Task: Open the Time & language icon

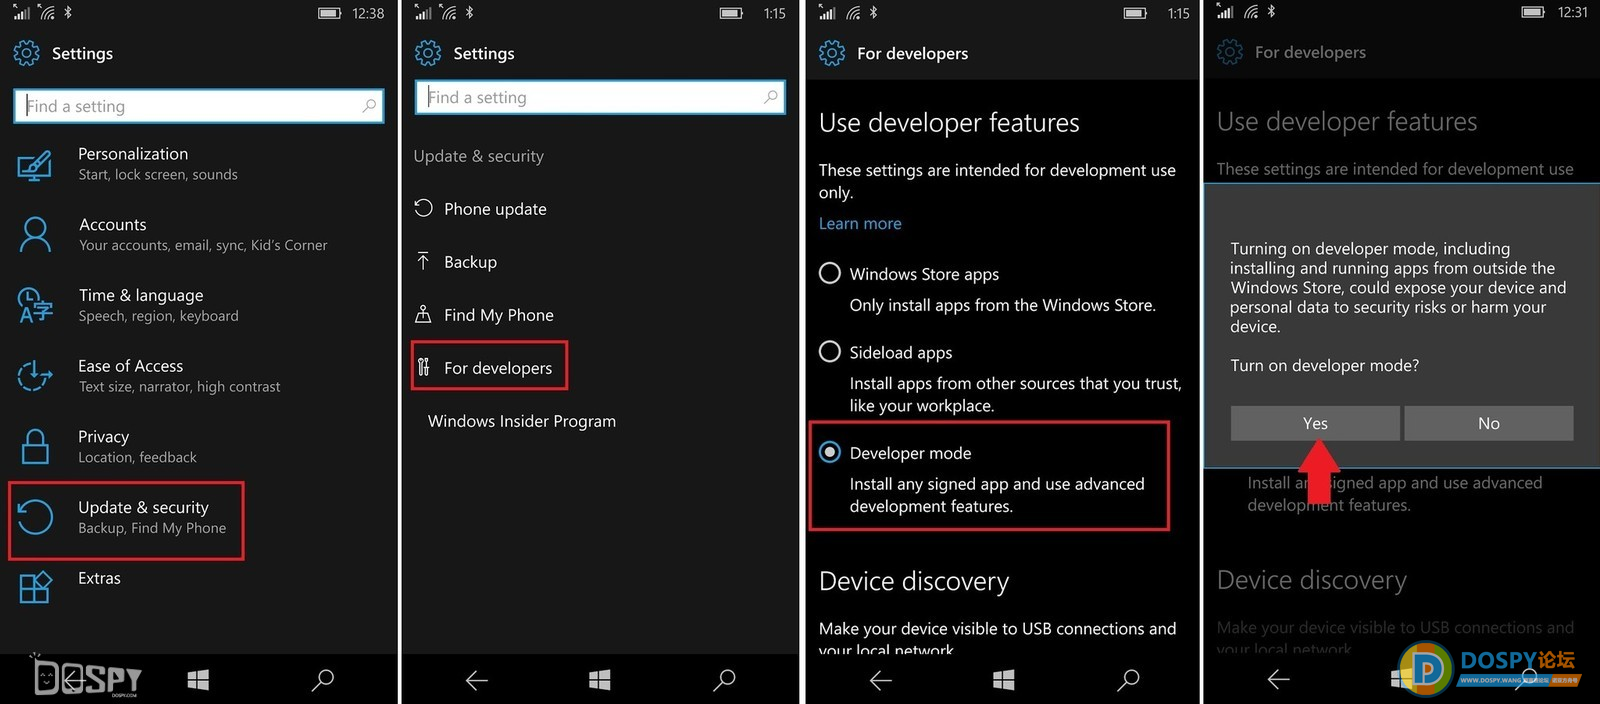Action: pos(35,305)
